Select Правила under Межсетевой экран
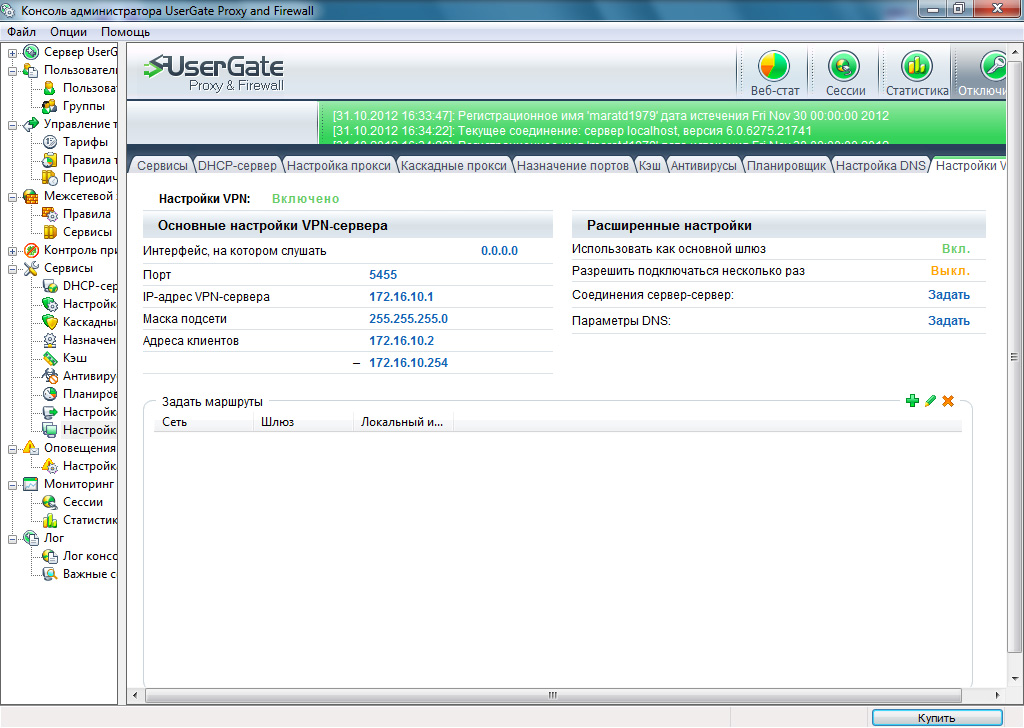The height and width of the screenshot is (728, 1024). (x=87, y=214)
